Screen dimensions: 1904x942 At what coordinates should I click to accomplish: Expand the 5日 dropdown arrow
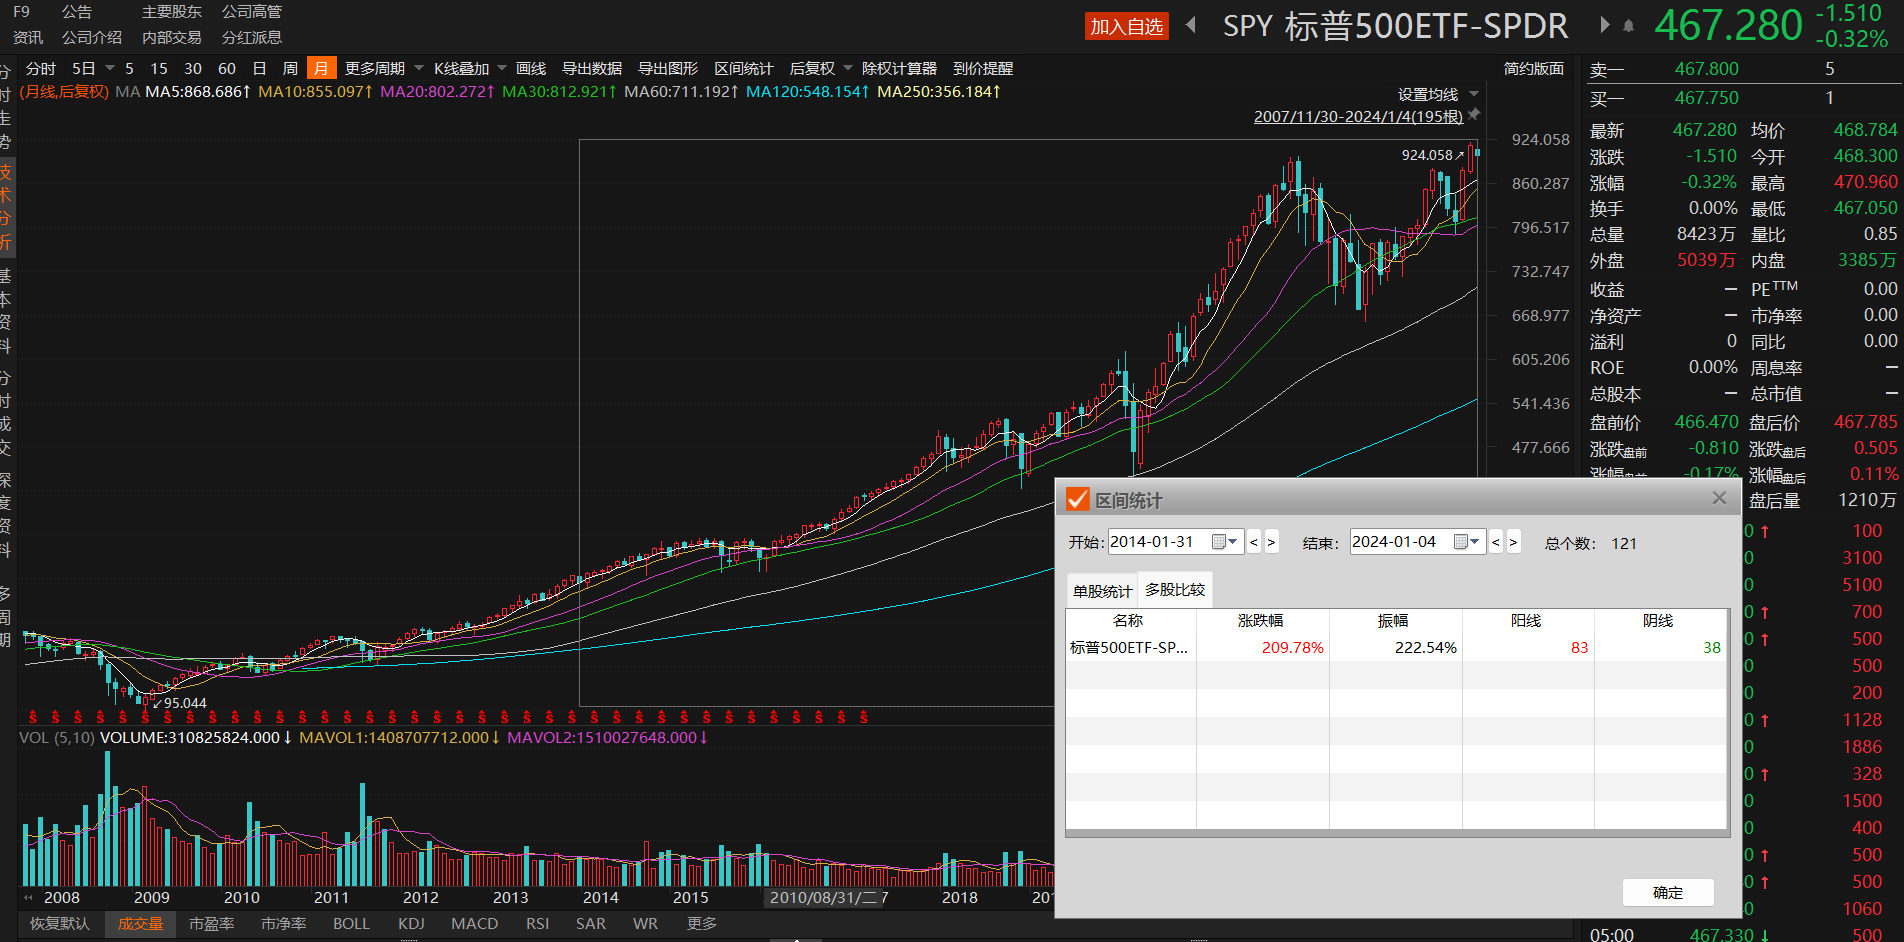pyautogui.click(x=110, y=68)
